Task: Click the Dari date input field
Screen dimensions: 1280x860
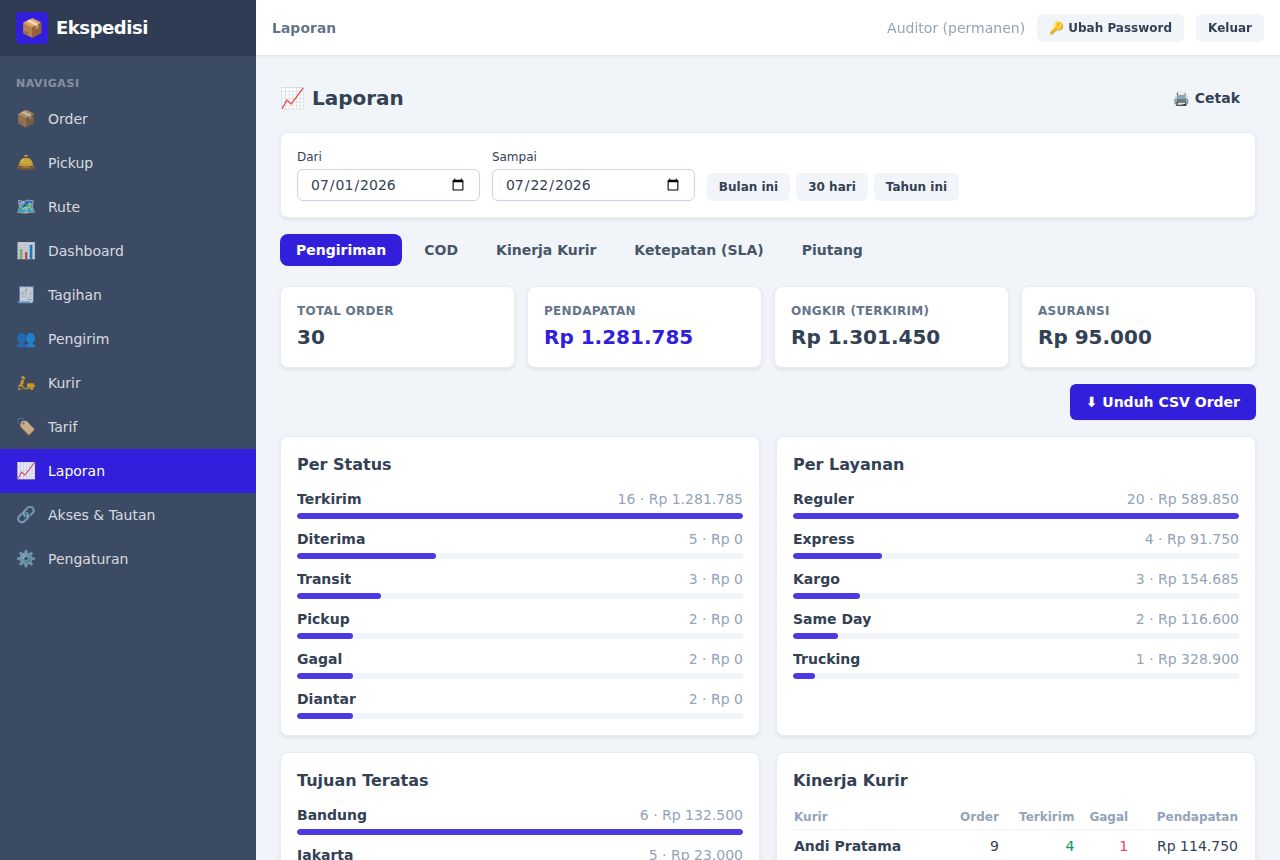Action: pos(388,185)
